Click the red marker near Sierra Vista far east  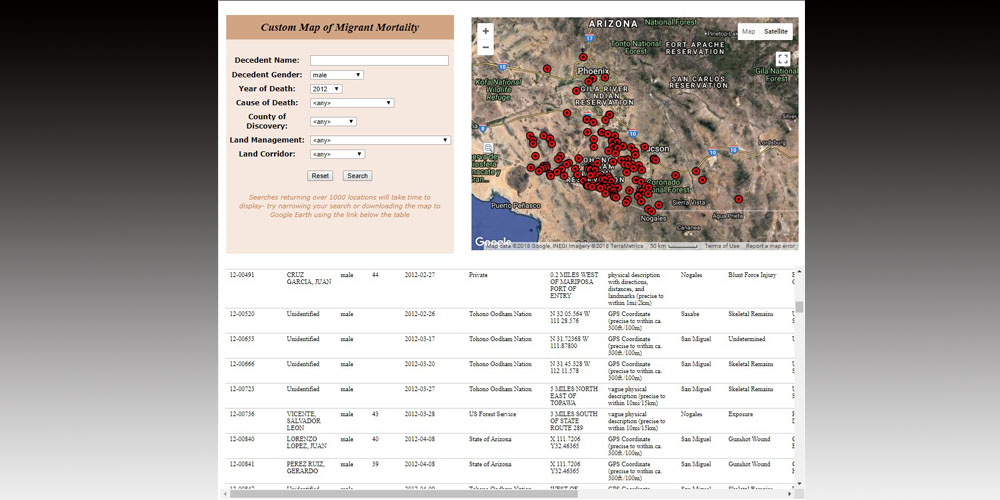[x=739, y=199]
